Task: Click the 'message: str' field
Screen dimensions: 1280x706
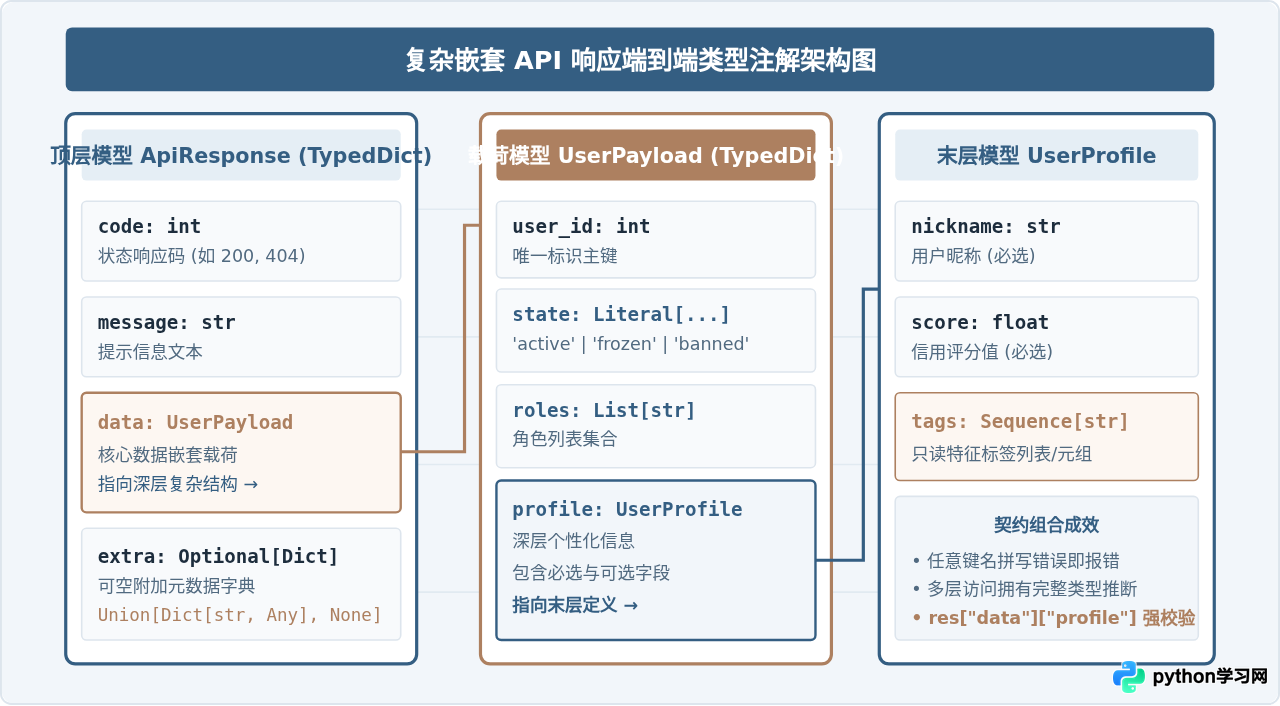Action: coord(241,337)
